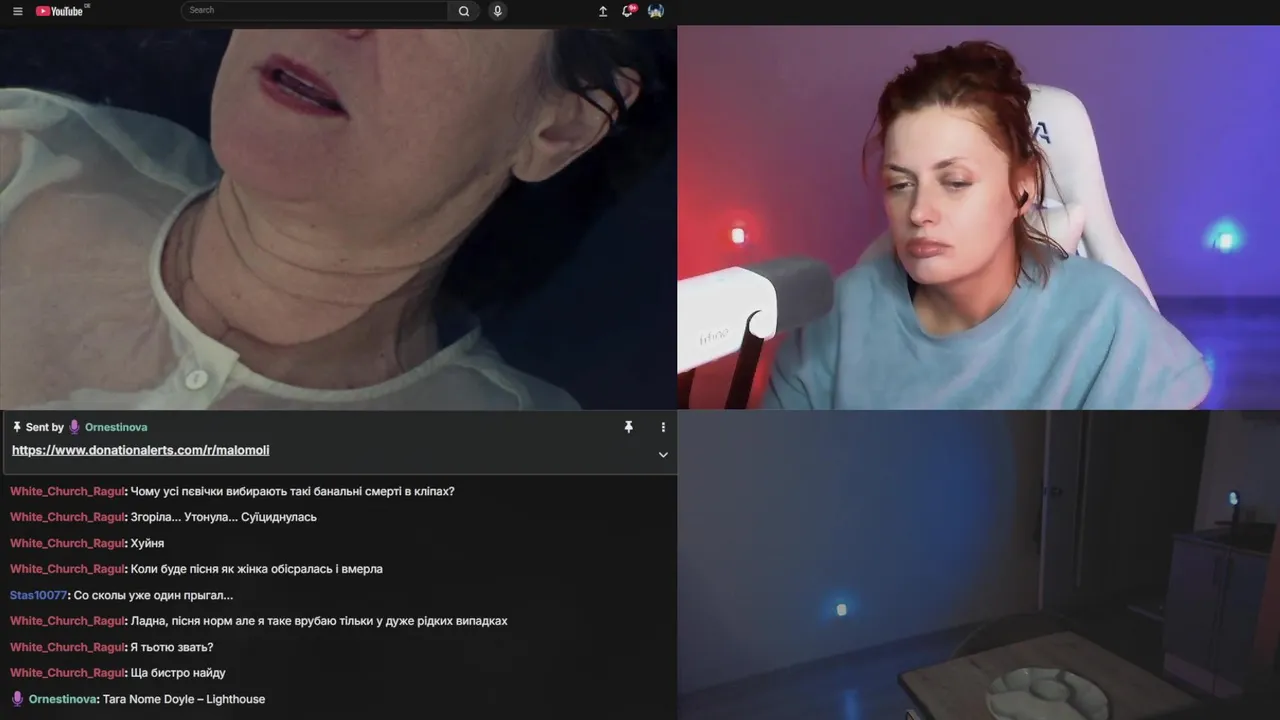Select message 'Коли буде пісня як жінка'
1280x720 pixels.
(x=257, y=569)
